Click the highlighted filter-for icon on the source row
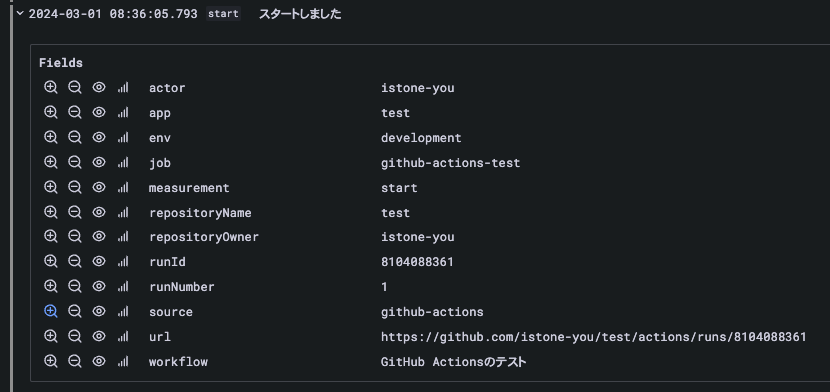 pyautogui.click(x=50, y=312)
